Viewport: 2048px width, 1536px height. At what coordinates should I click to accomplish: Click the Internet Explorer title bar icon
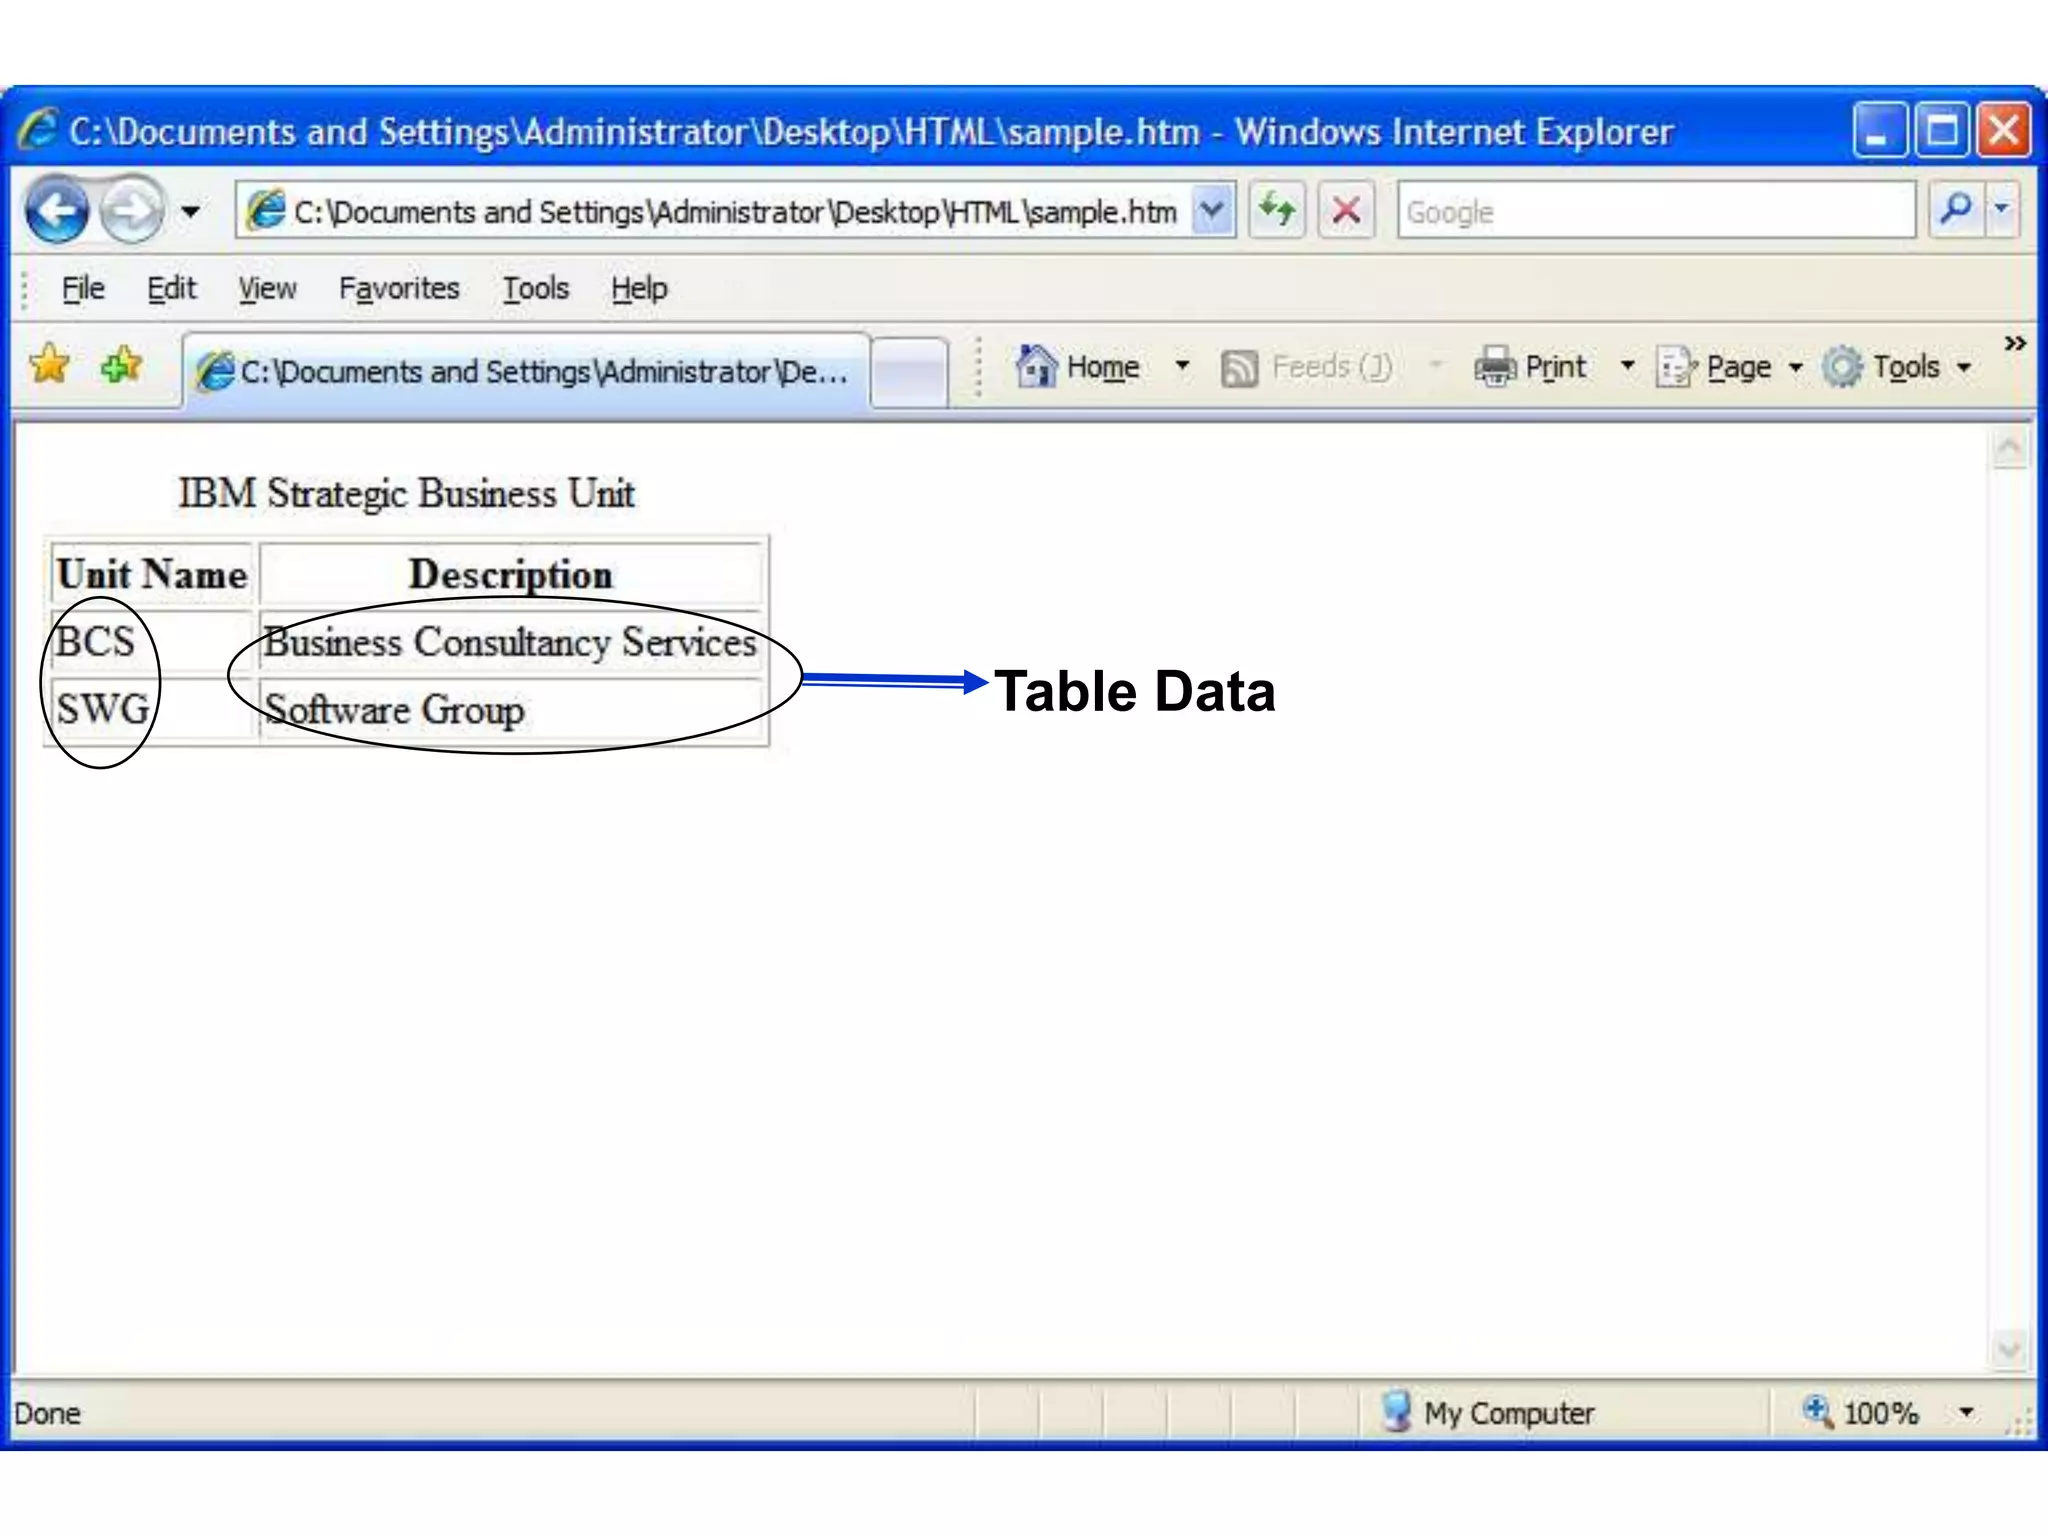point(38,130)
